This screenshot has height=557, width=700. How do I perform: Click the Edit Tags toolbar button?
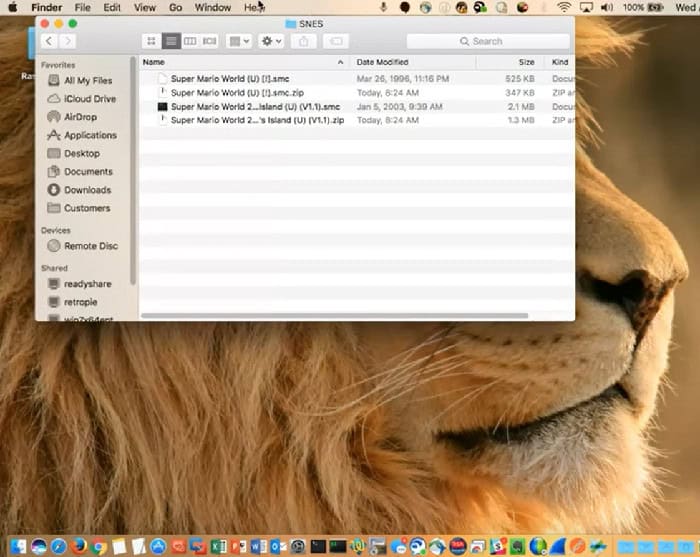tap(336, 42)
